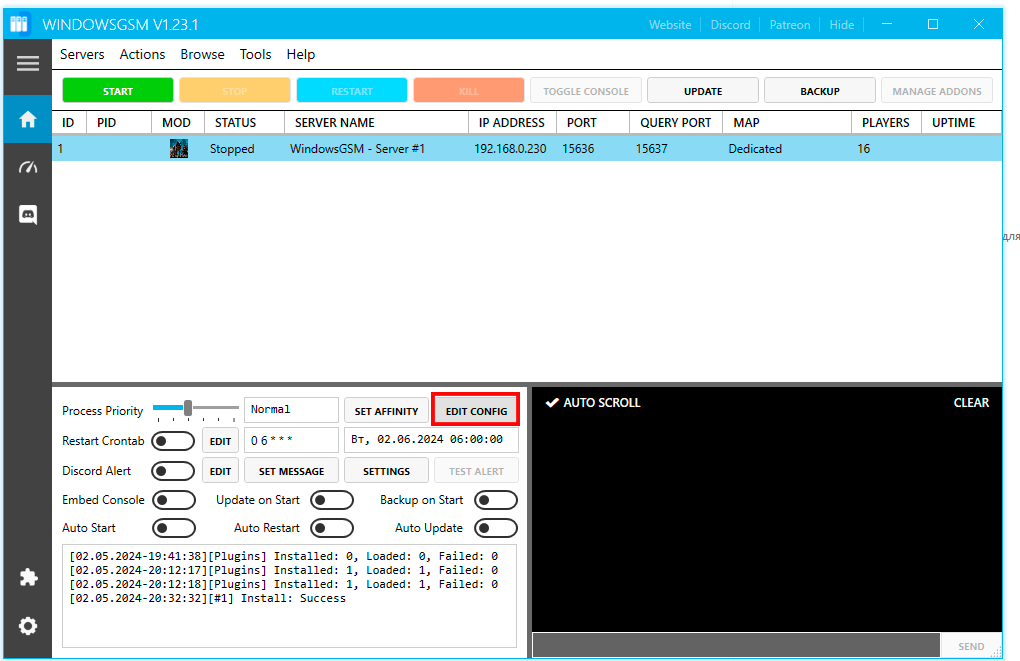Open the Patreon link in title bar
Screen dimensions: 1020x661
click(x=790, y=25)
